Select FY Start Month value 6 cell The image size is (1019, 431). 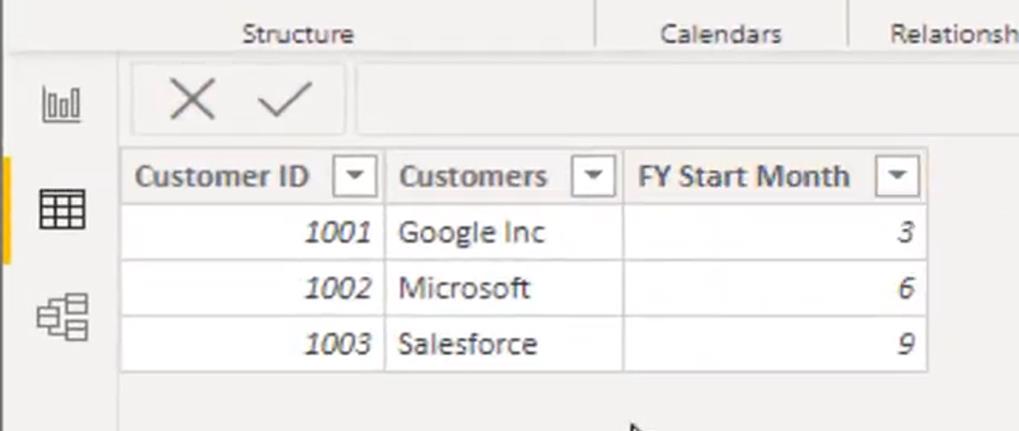775,288
